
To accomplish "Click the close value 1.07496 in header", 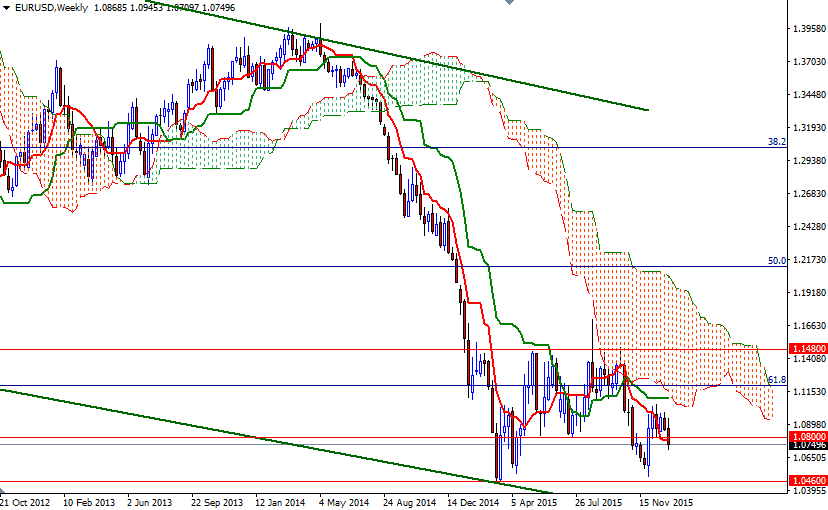I will click(x=218, y=8).
